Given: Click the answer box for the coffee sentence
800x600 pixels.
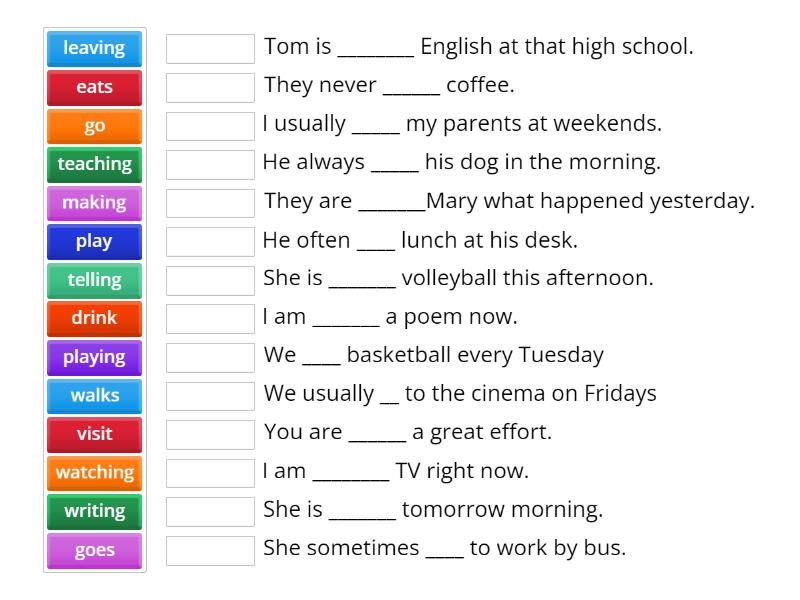Looking at the screenshot, I should pos(210,85).
